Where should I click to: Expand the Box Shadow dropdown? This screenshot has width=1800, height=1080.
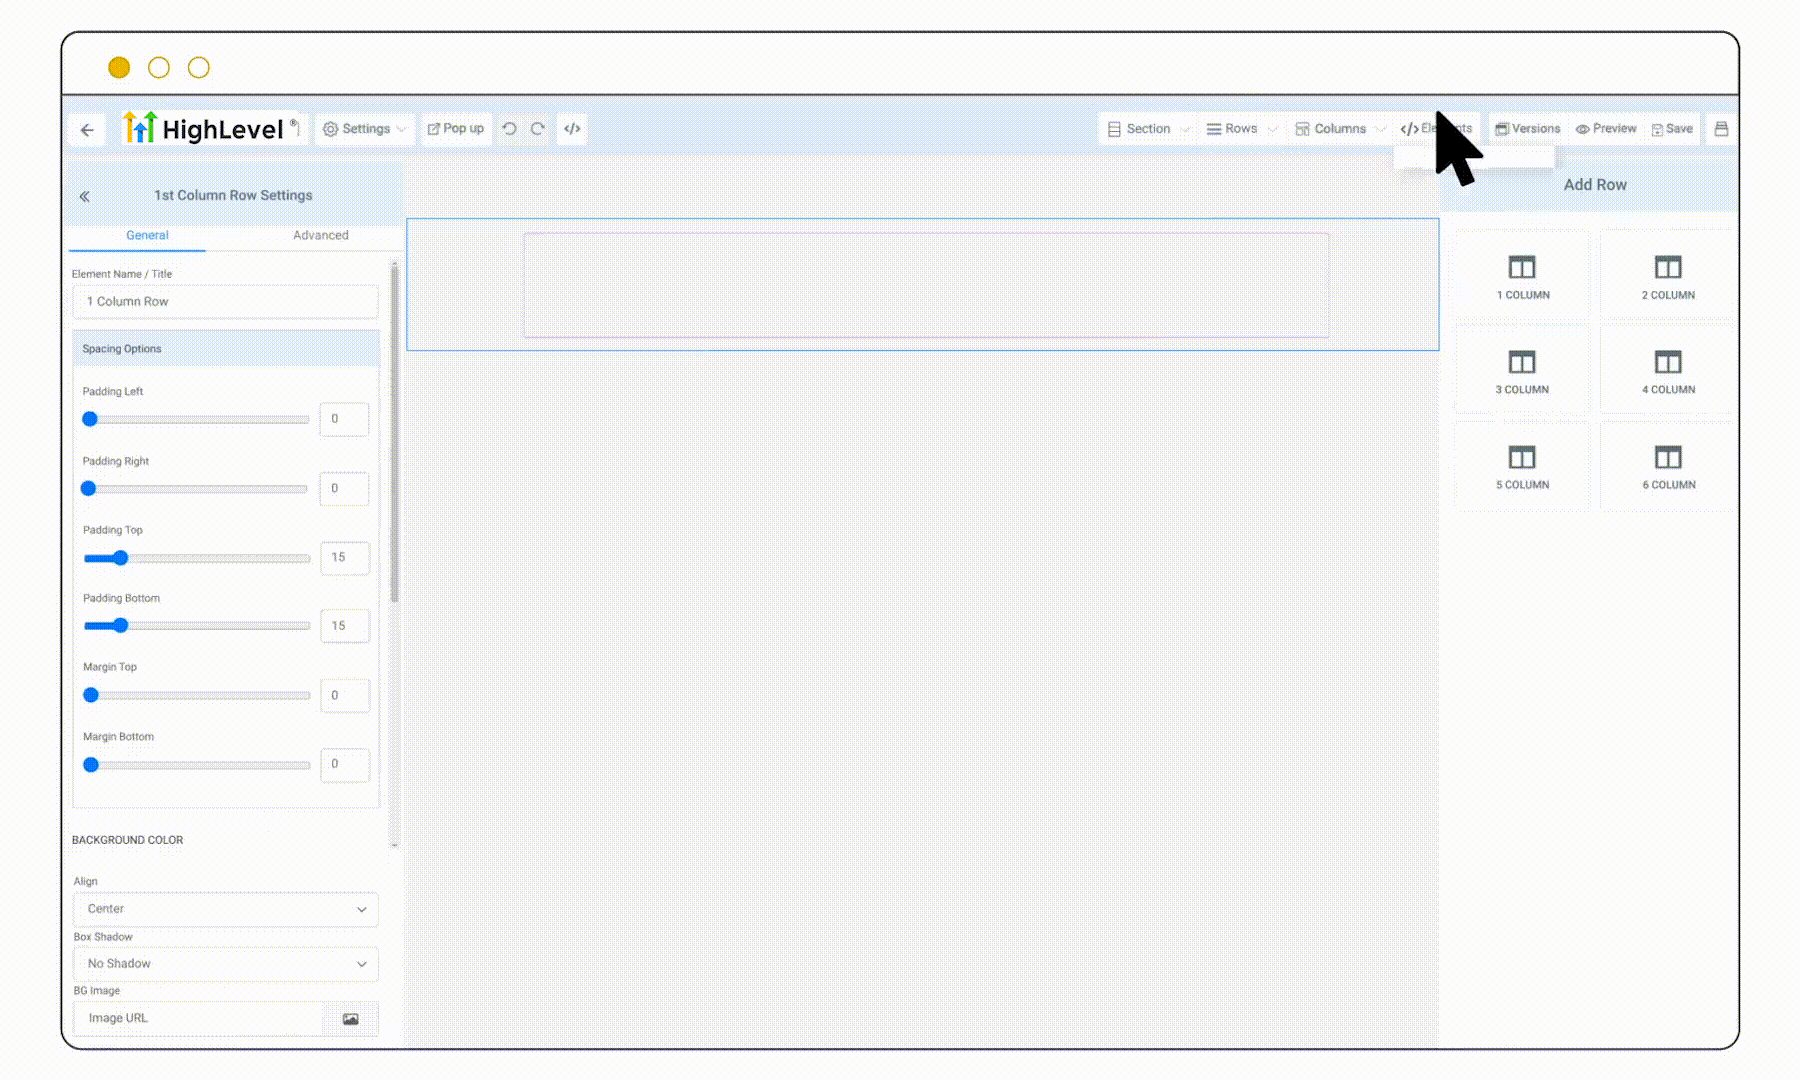pyautogui.click(x=224, y=963)
